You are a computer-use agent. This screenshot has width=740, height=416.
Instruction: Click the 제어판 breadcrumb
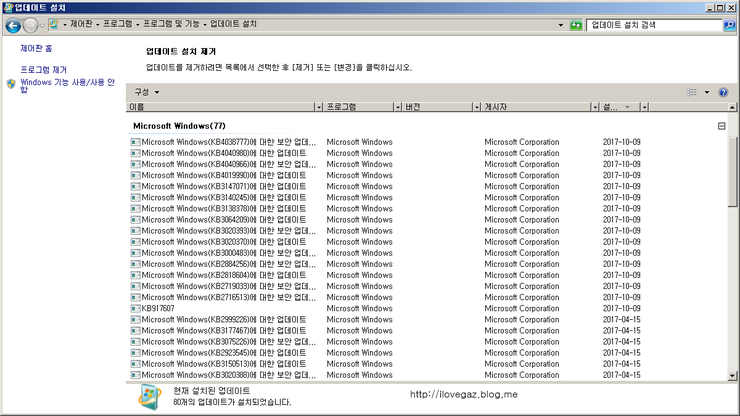click(x=81, y=24)
